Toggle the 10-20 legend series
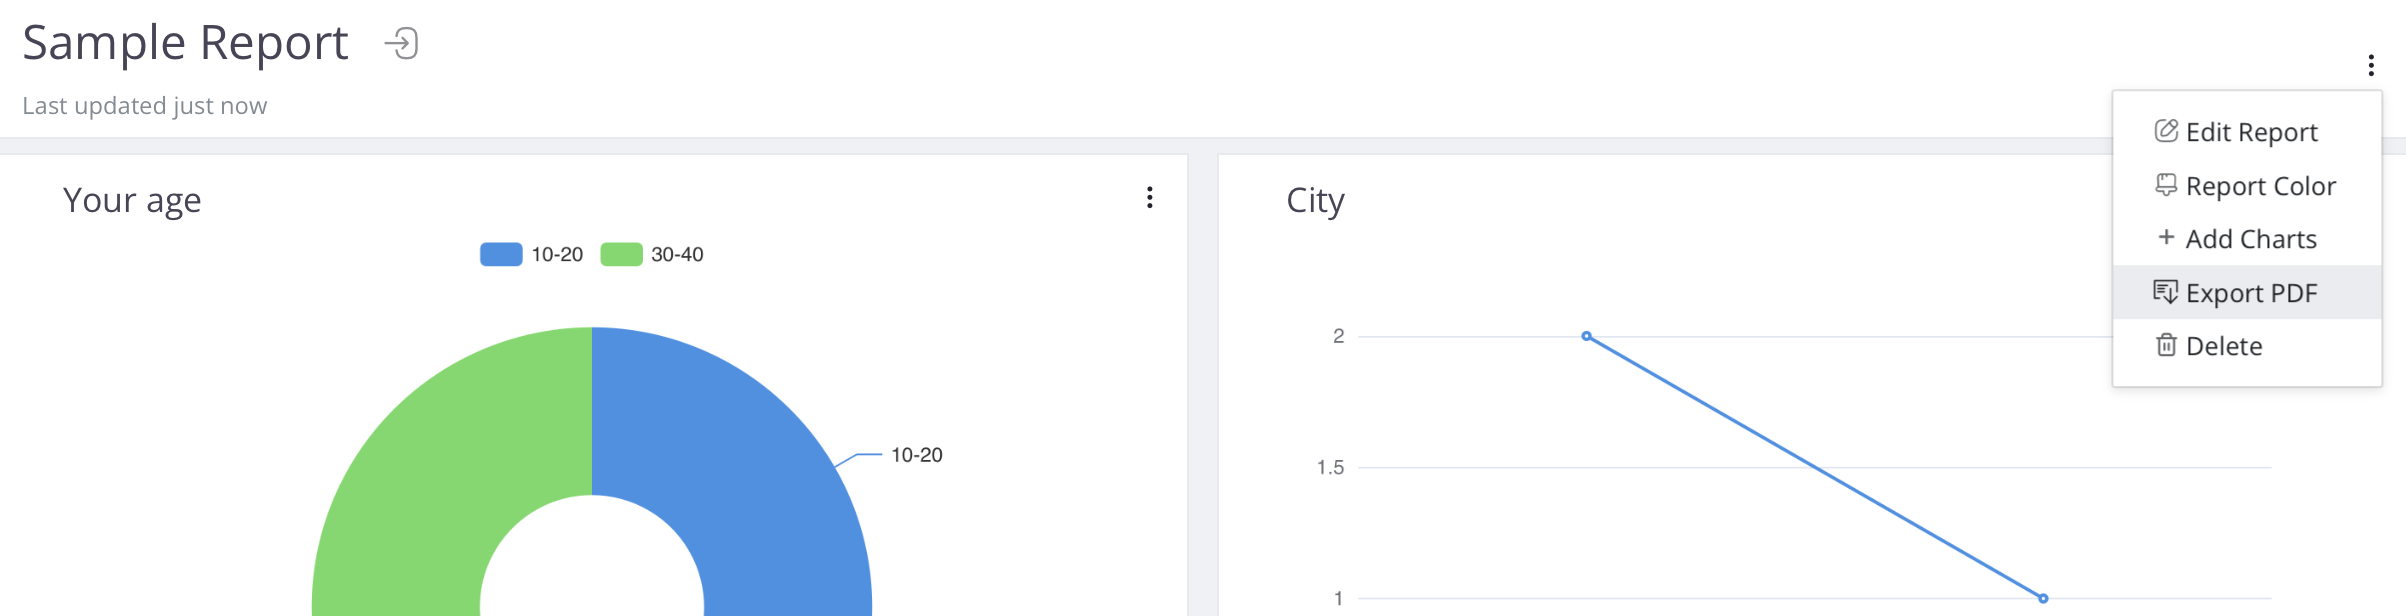 coord(532,255)
